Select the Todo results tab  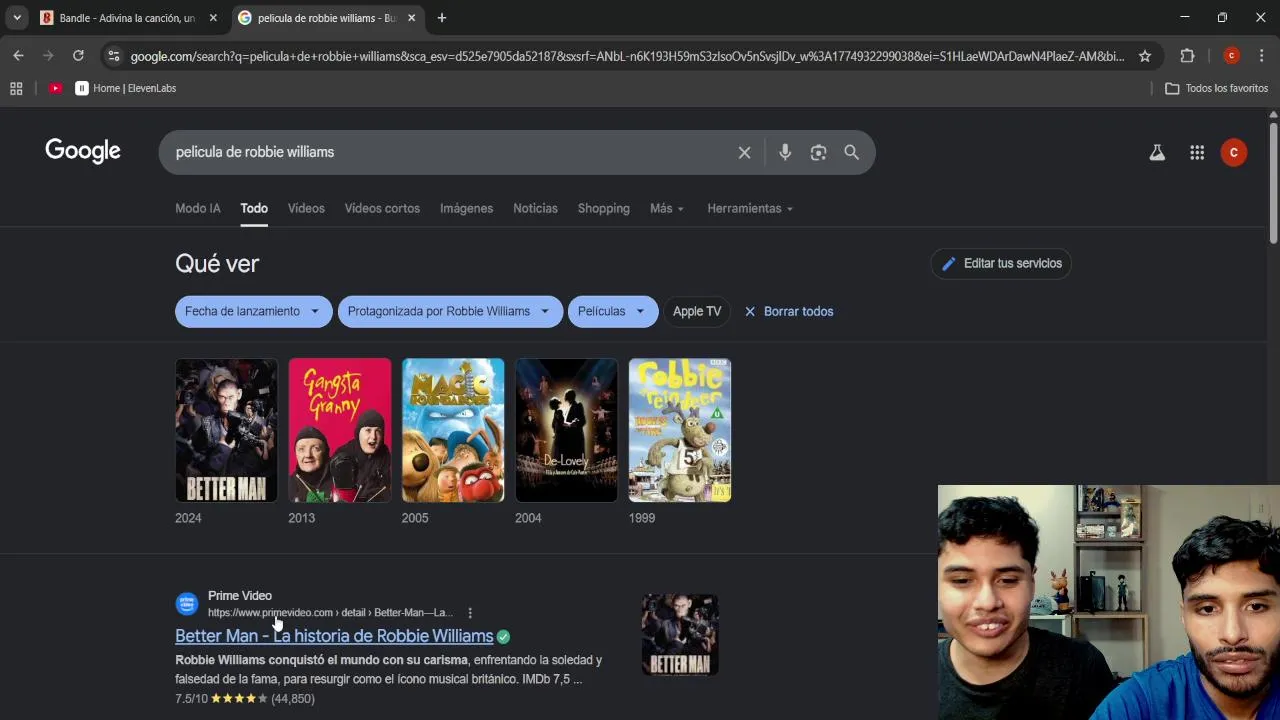coord(254,208)
